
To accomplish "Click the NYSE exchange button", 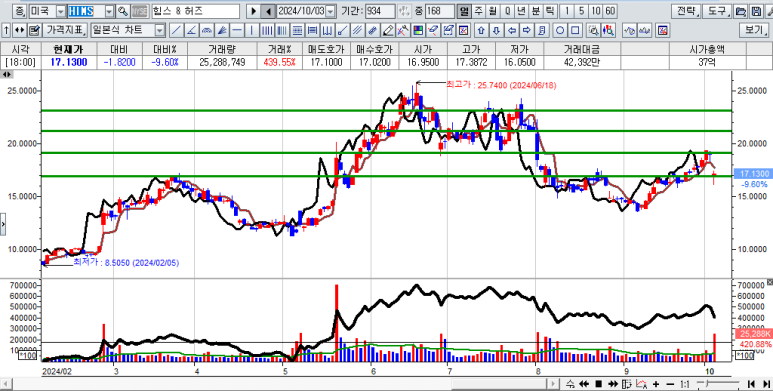I will tap(140, 11).
